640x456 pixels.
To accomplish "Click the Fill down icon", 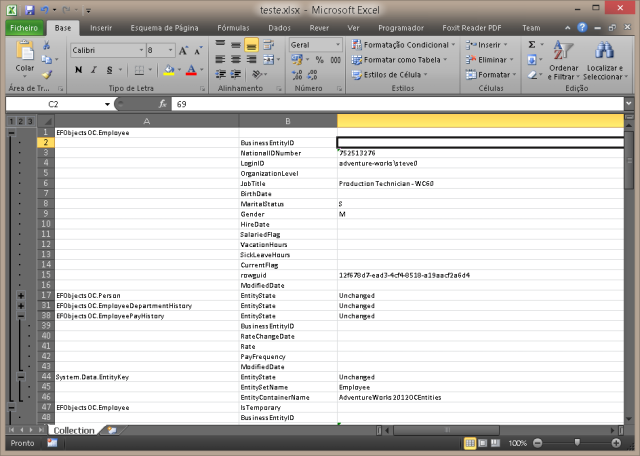I will point(532,60).
